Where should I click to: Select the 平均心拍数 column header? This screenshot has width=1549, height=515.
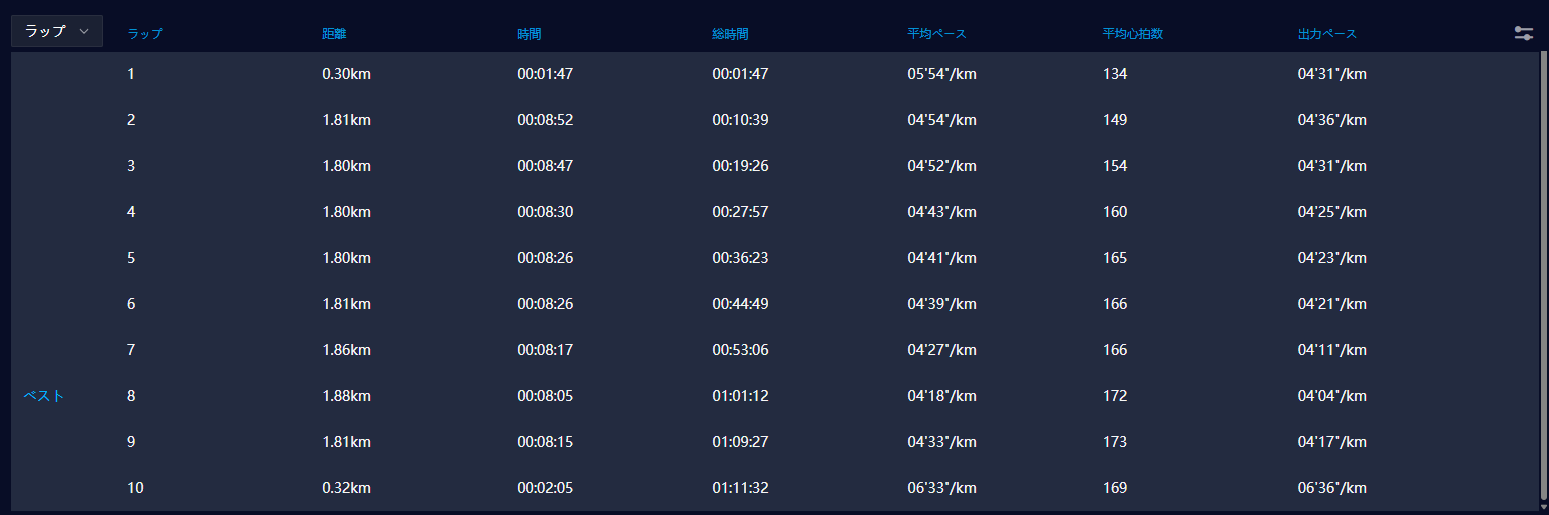1132,34
